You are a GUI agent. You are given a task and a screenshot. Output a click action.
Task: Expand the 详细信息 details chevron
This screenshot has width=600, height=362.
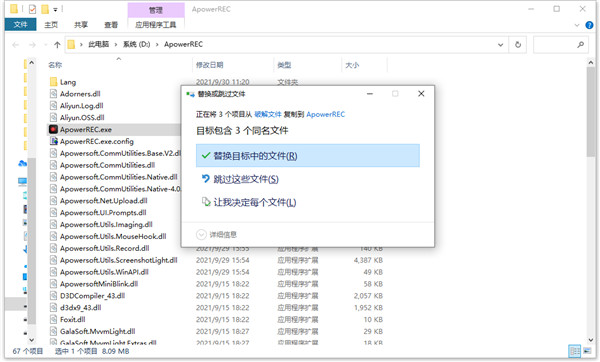pyautogui.click(x=201, y=234)
